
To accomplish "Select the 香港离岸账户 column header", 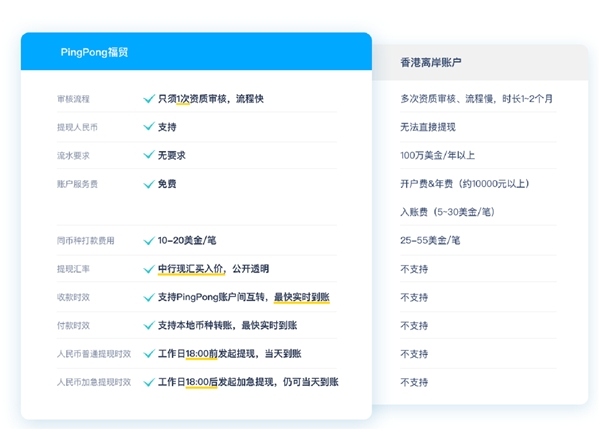I will coord(430,63).
